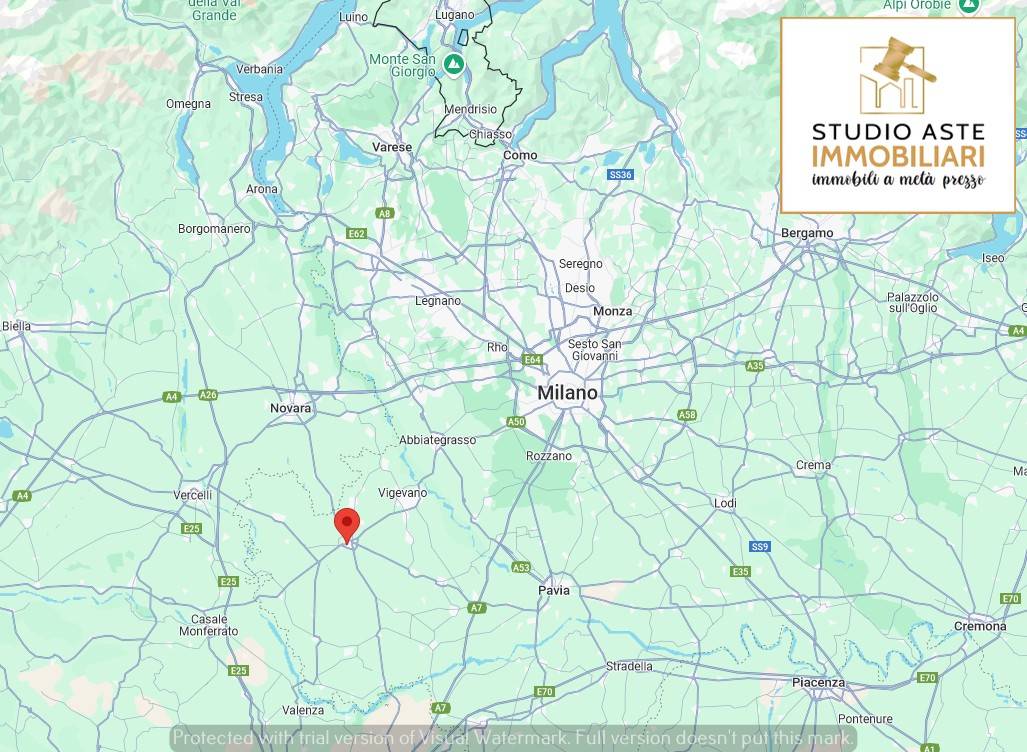Click the A35 motorway shield
This screenshot has width=1027, height=752.
[755, 366]
